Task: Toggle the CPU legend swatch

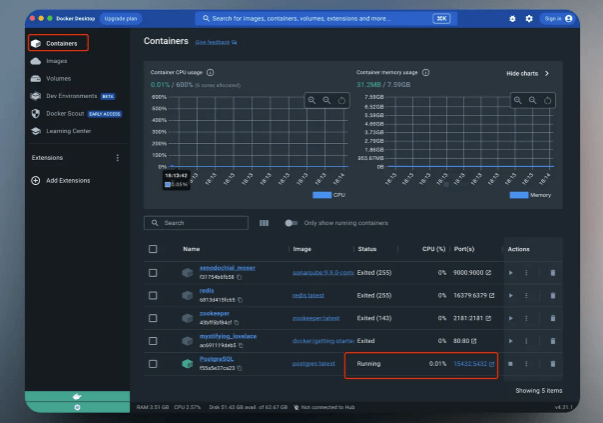Action: pyautogui.click(x=322, y=195)
